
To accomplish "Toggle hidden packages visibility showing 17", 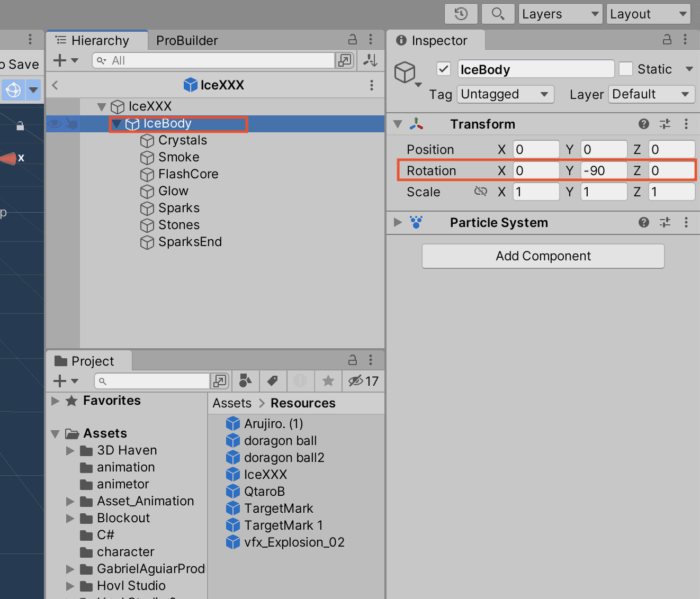I will coord(362,381).
